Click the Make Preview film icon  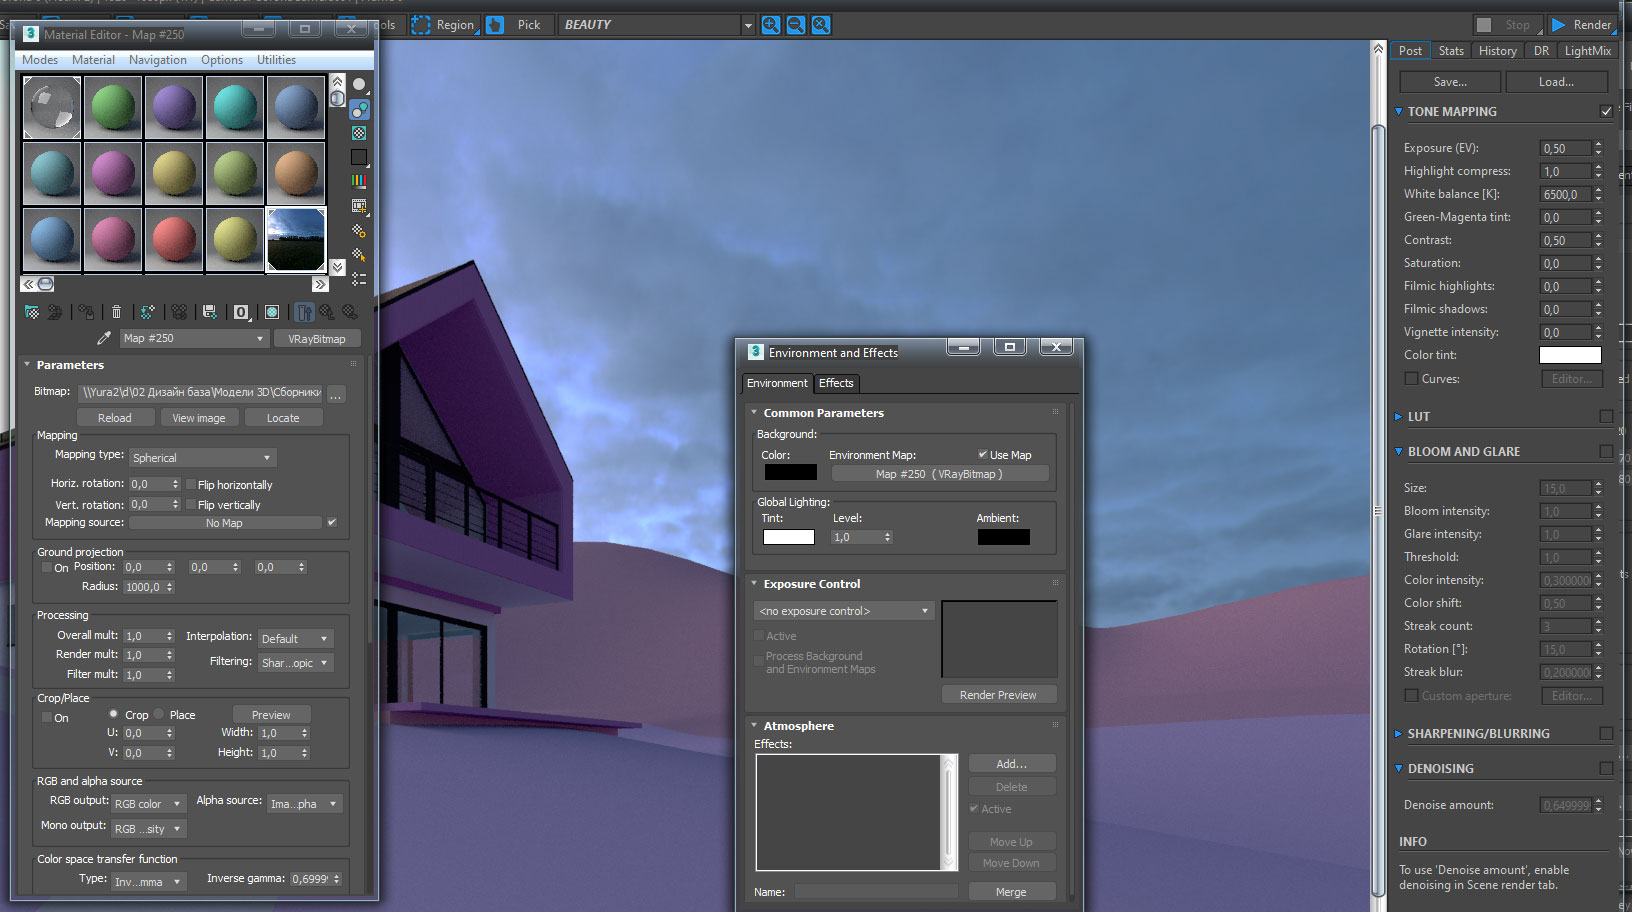[359, 206]
